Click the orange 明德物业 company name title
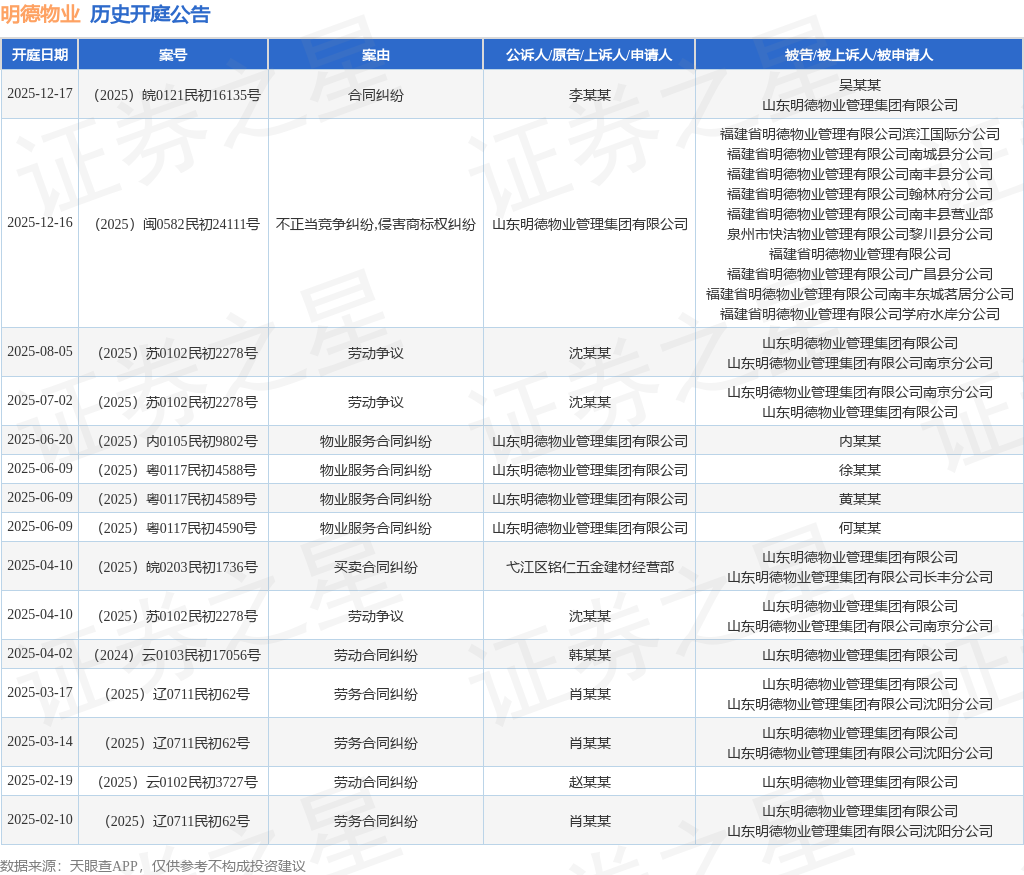The image size is (1024, 875). [40, 14]
